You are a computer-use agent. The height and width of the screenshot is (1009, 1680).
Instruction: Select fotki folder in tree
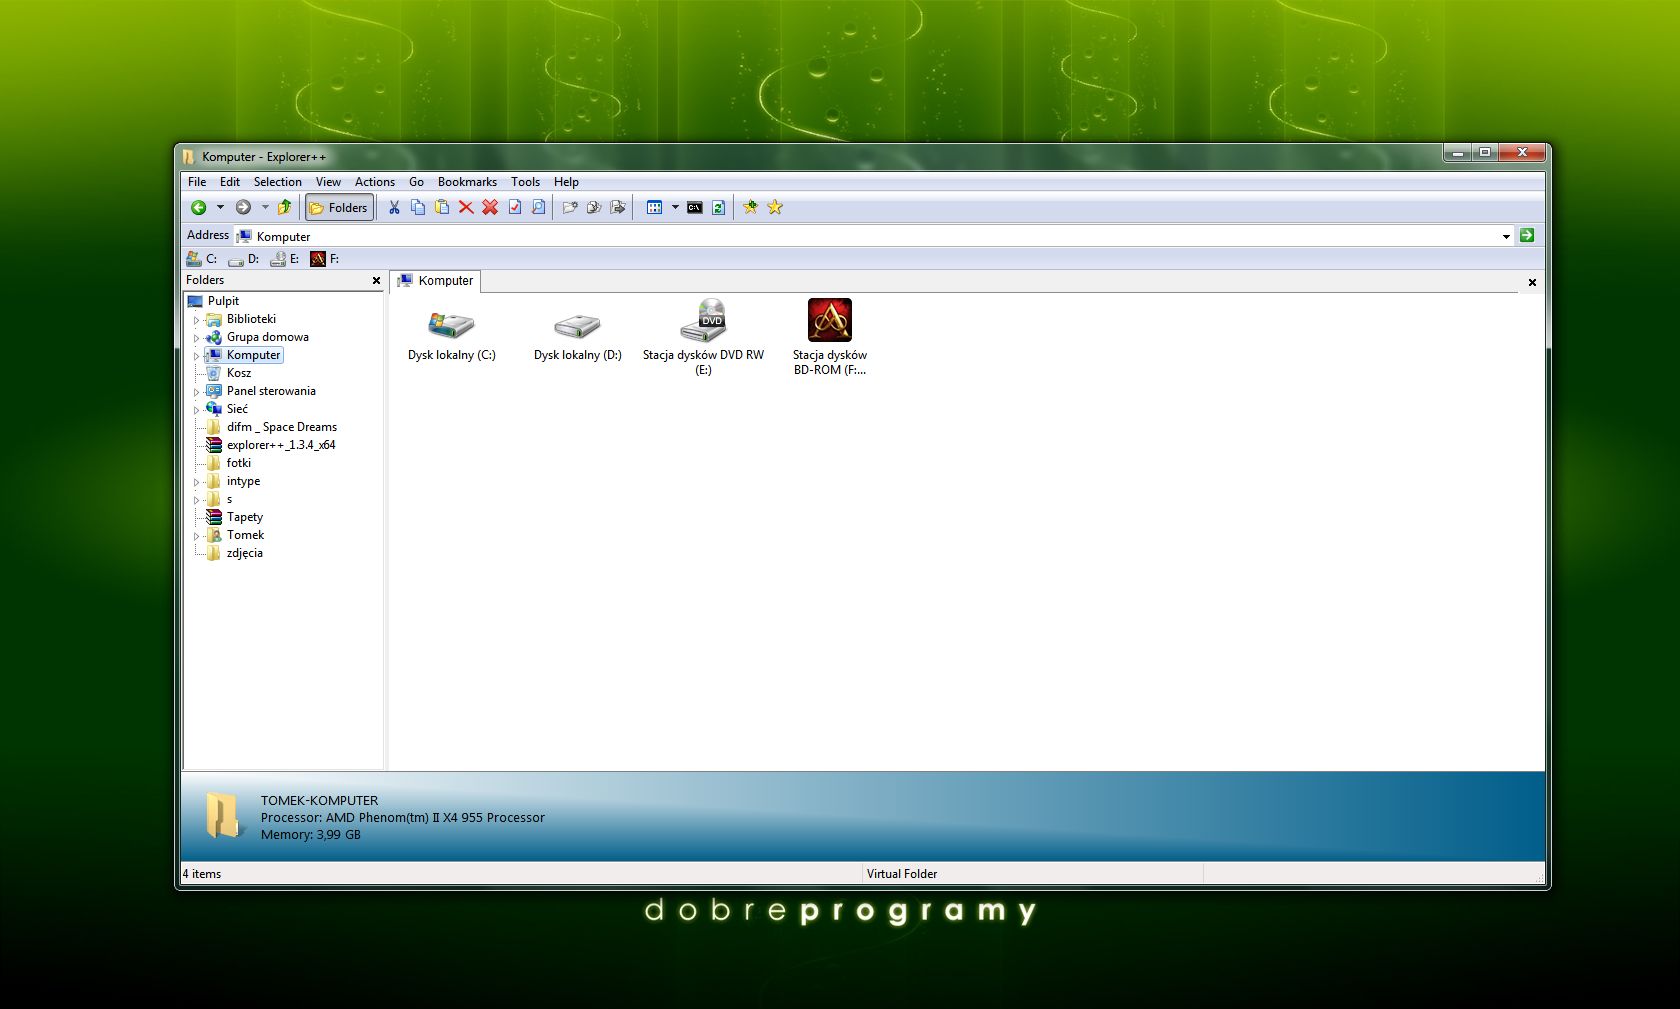coord(238,463)
